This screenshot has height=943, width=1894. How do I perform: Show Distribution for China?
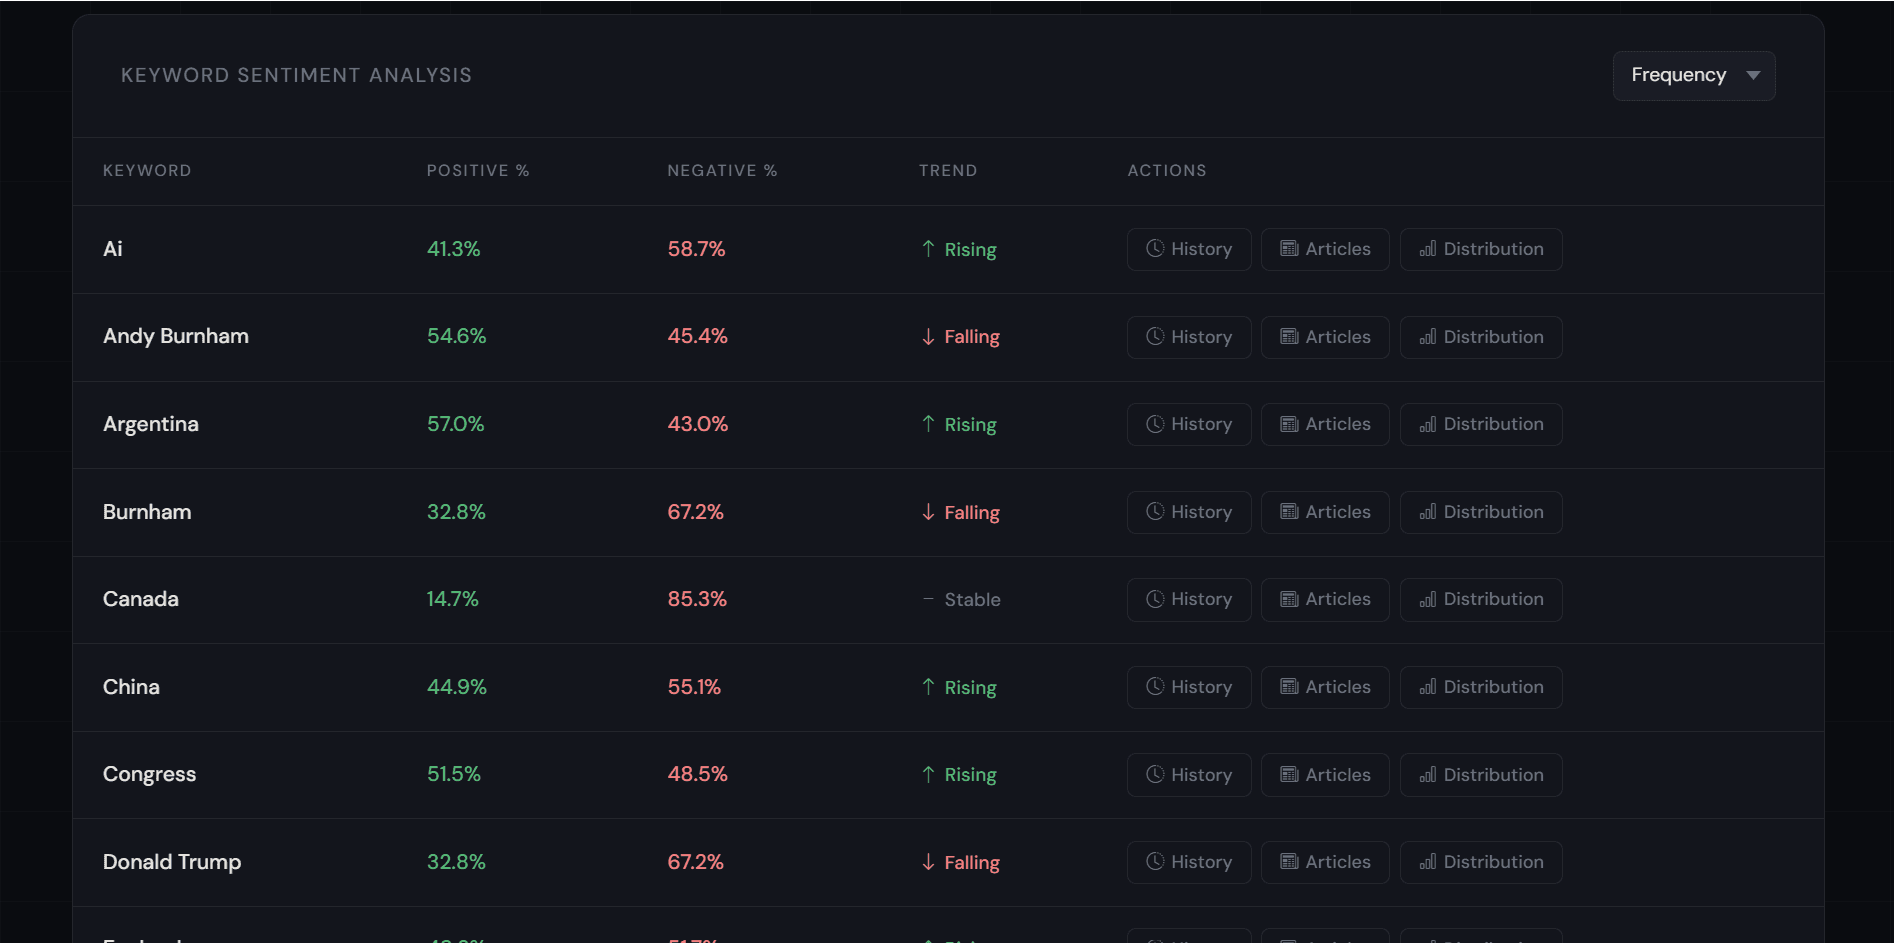coord(1481,687)
